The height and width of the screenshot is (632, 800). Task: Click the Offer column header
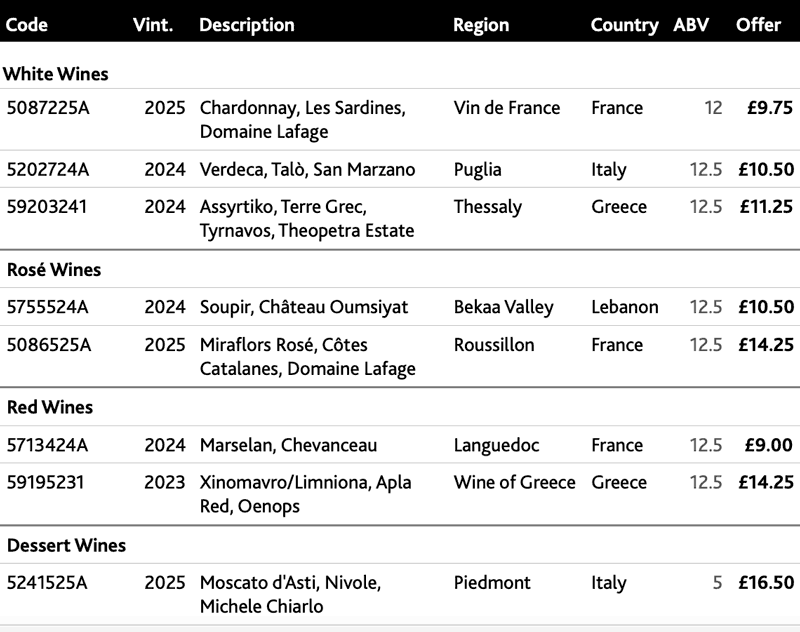[x=758, y=24]
